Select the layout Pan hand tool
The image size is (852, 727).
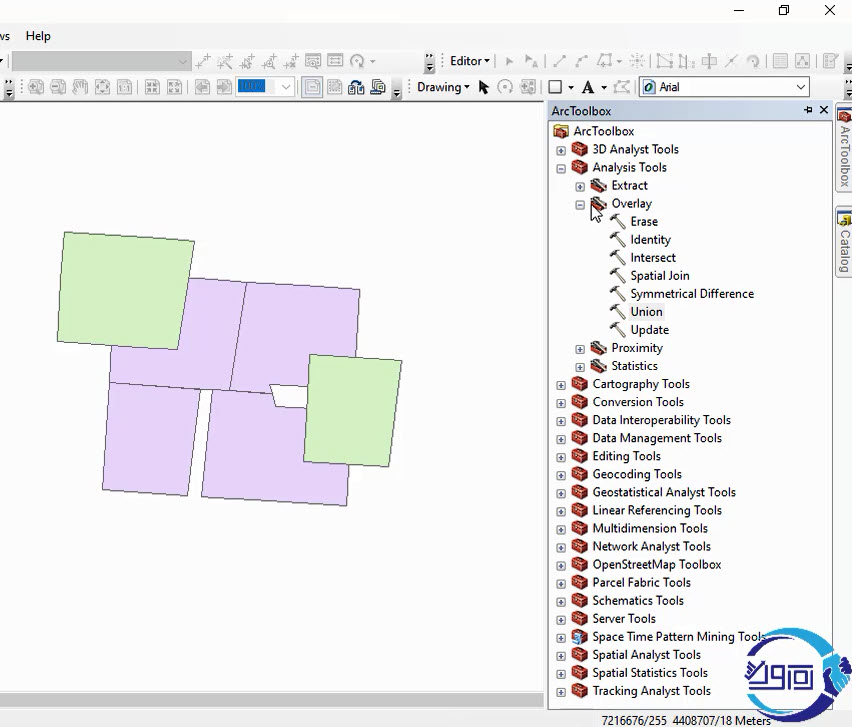(x=80, y=87)
